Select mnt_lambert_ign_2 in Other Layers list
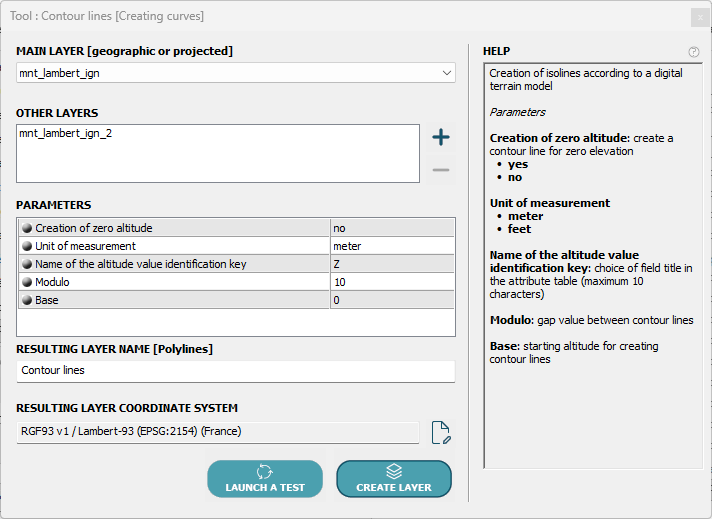The width and height of the screenshot is (712, 519). (66, 133)
